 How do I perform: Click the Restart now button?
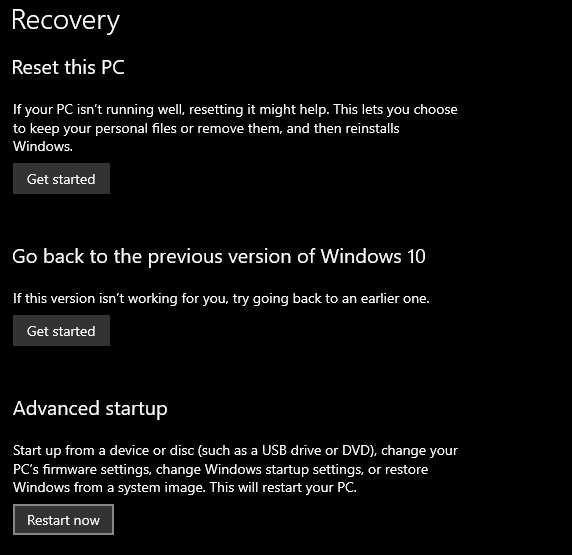pos(63,520)
